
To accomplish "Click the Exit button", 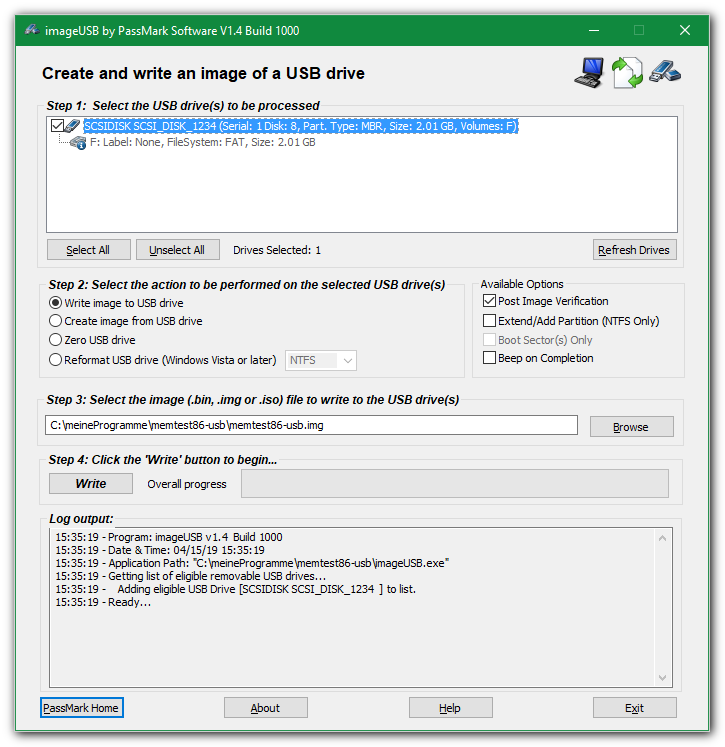I will [634, 708].
